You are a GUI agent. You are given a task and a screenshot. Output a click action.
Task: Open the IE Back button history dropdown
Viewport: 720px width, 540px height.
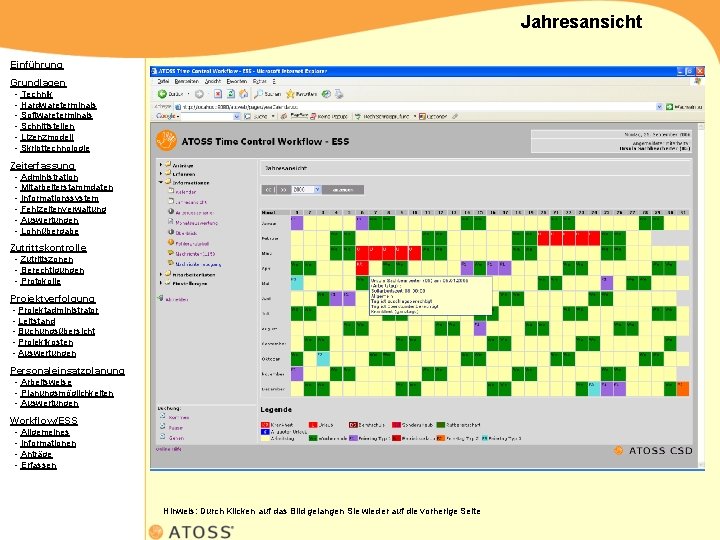(x=188, y=95)
